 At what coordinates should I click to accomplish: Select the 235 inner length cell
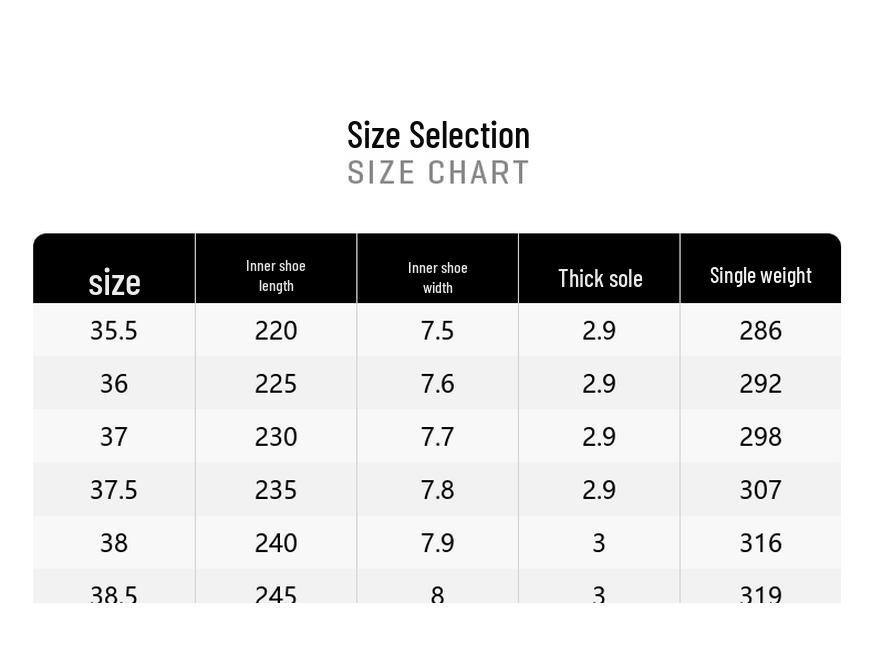276,490
